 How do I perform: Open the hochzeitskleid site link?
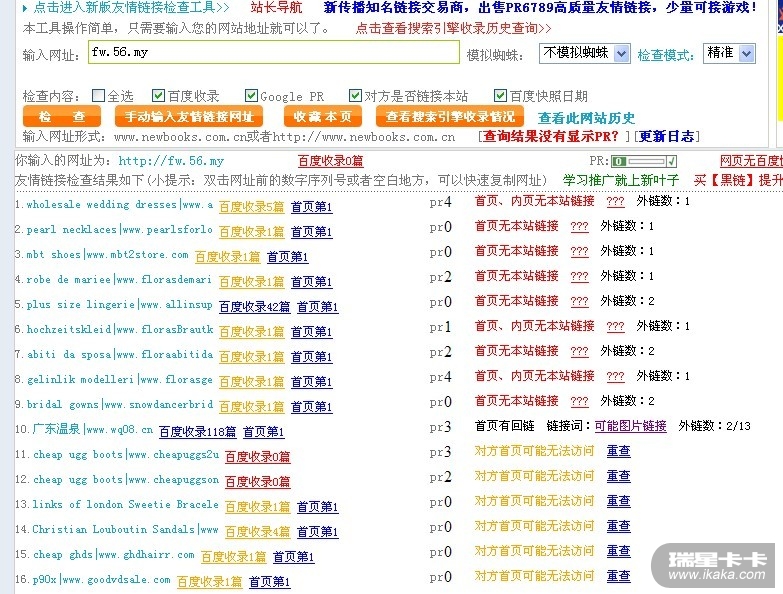click(x=119, y=329)
